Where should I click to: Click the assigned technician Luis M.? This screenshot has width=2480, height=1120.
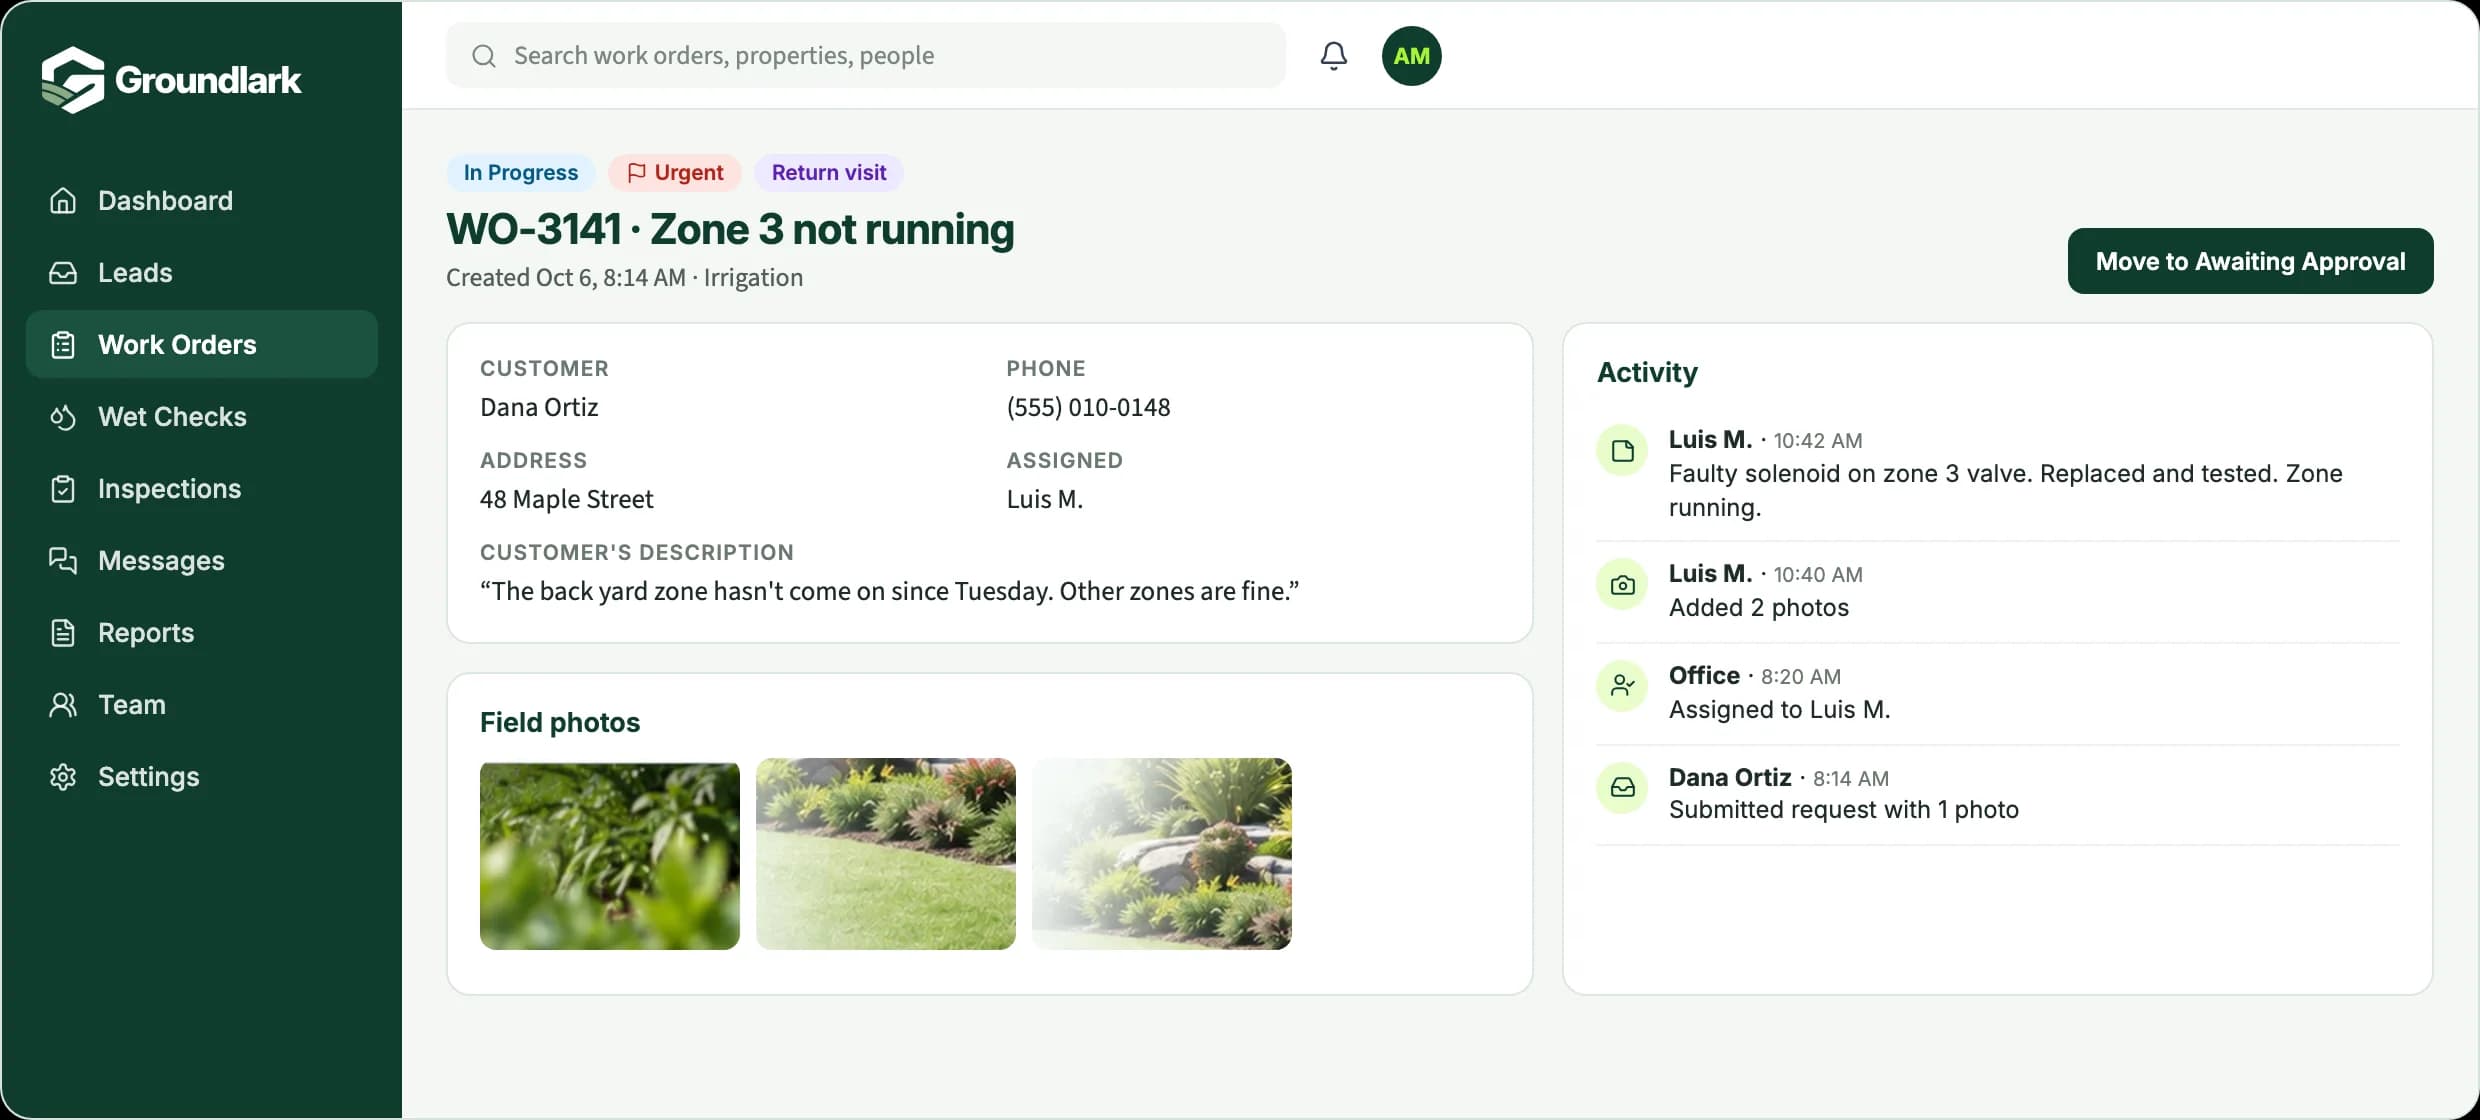tap(1045, 500)
